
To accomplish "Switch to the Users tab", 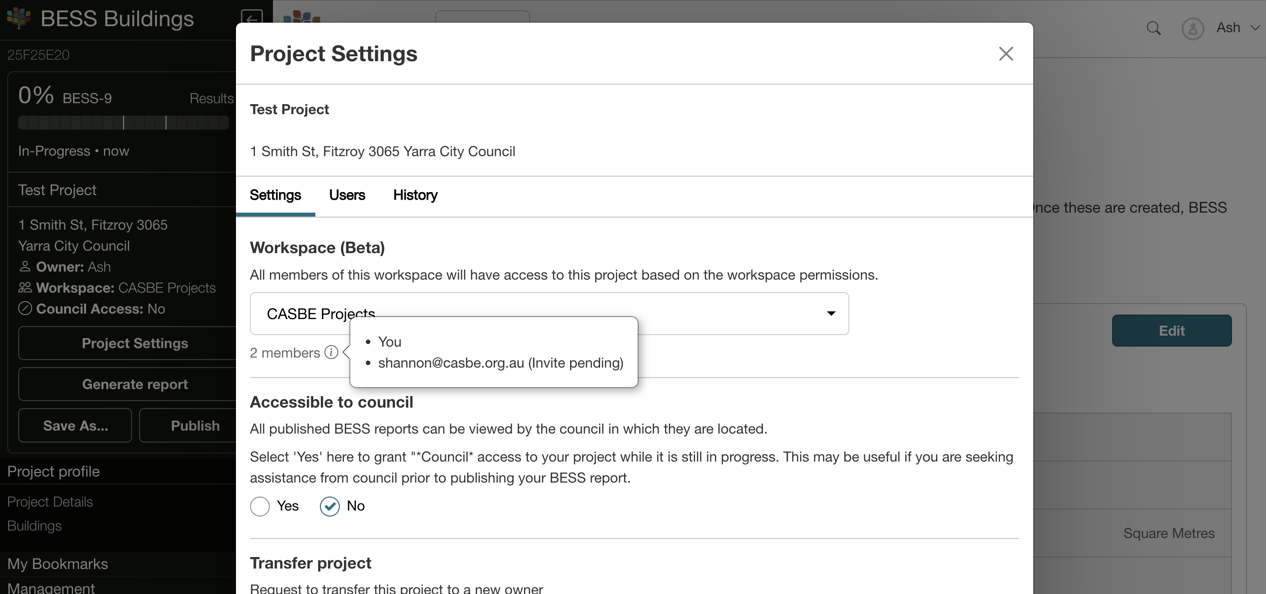I will click(347, 195).
